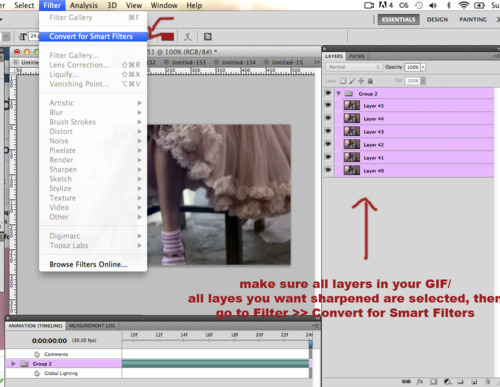The image size is (500, 387).
Task: Toggle lock transparent pixels icon
Action: [x=343, y=81]
